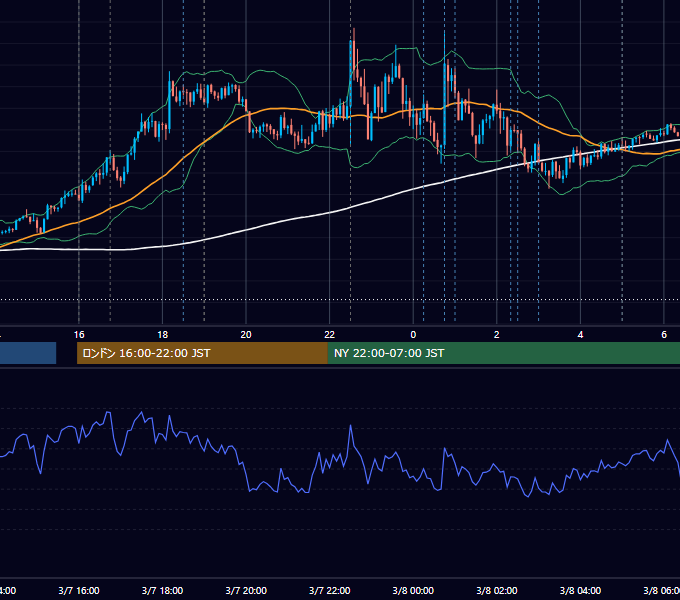The height and width of the screenshot is (600, 680).
Task: Click the hour label '6' on price chart axis
Action: [664, 335]
